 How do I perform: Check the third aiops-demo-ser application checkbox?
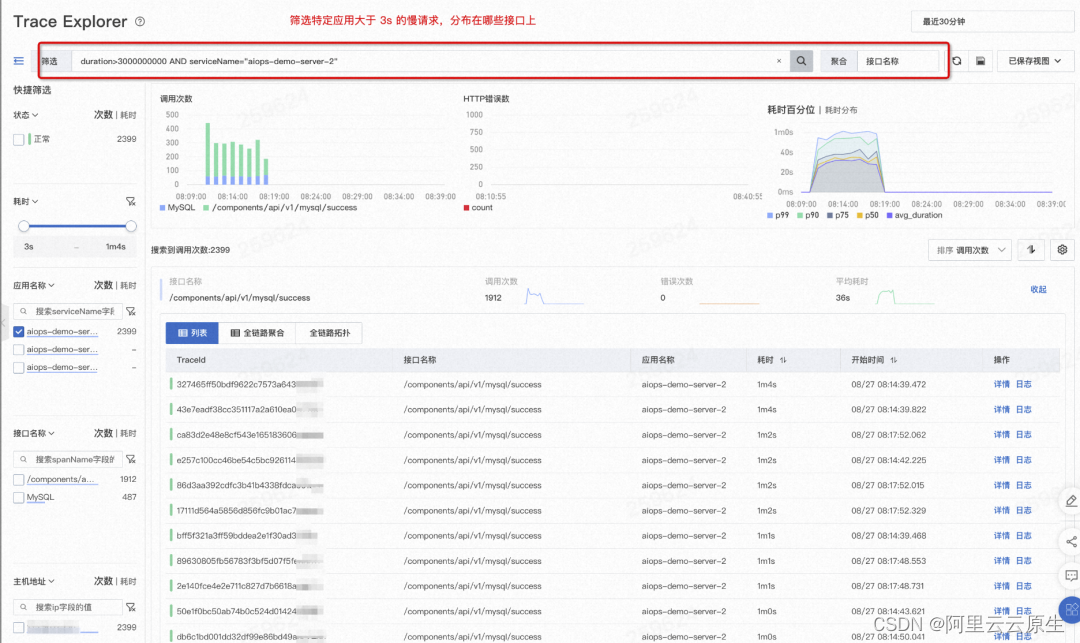(x=19, y=368)
